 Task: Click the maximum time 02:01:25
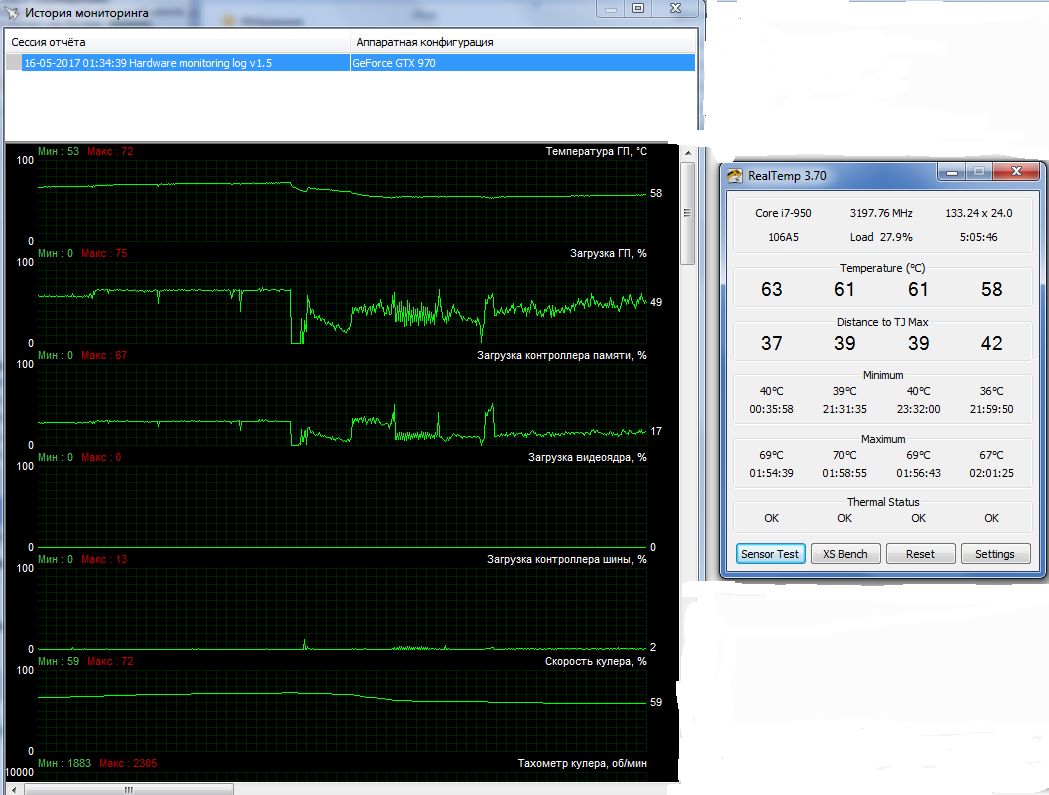tap(991, 473)
